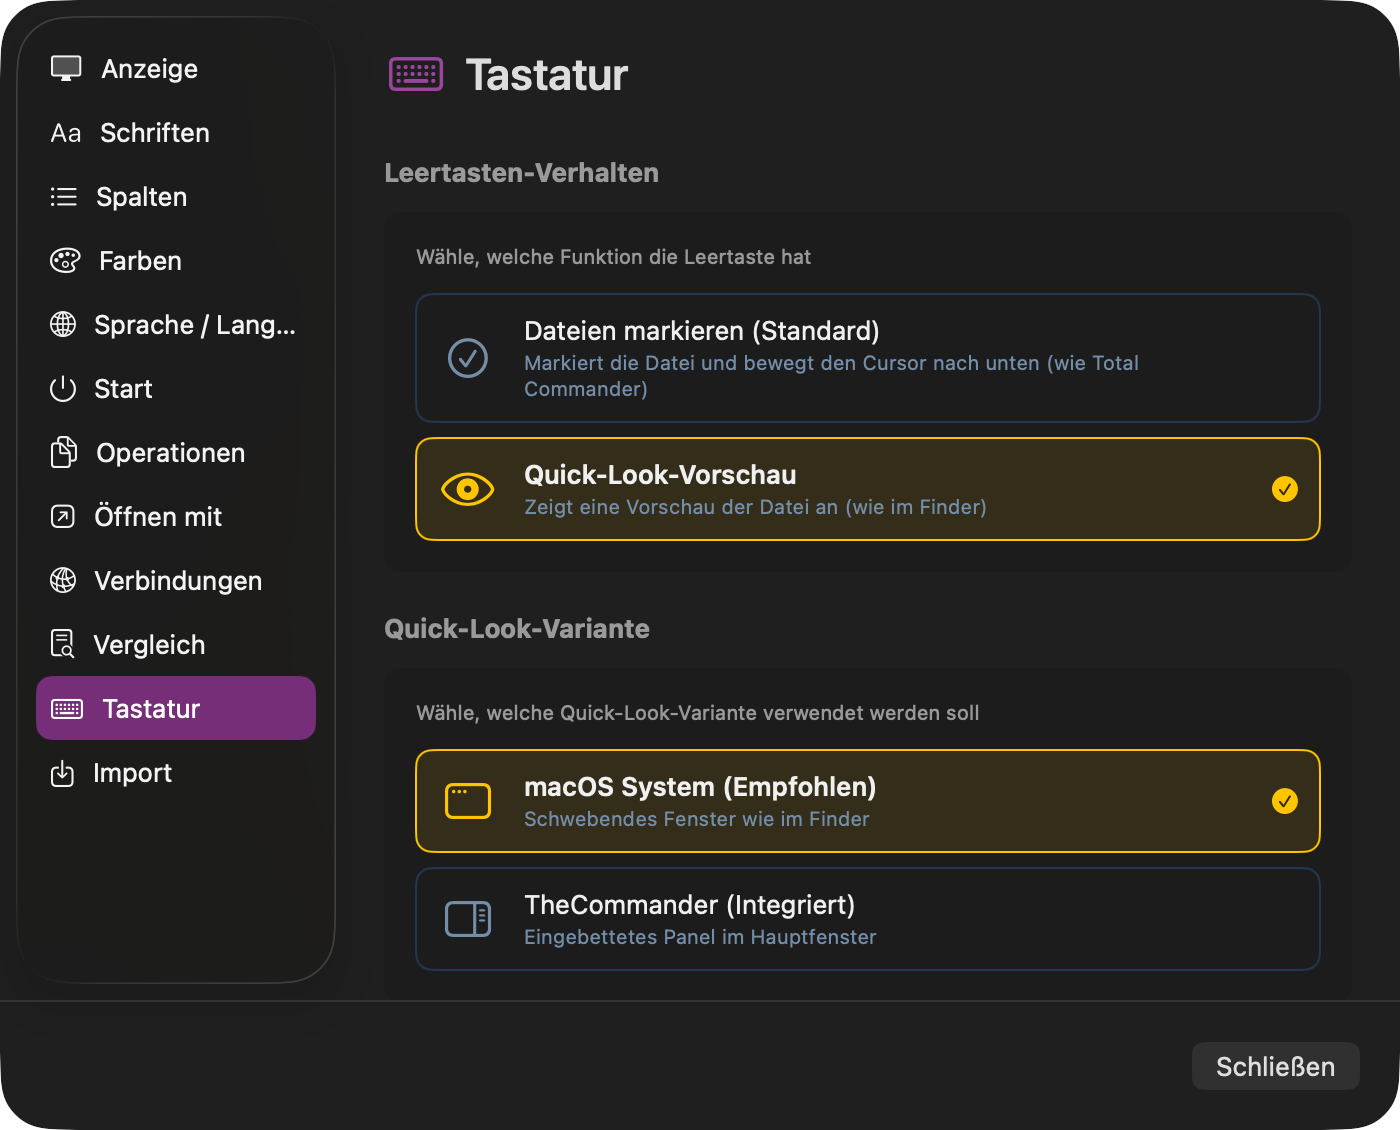Open the Farben color palette icon
The height and width of the screenshot is (1130, 1400).
point(64,260)
